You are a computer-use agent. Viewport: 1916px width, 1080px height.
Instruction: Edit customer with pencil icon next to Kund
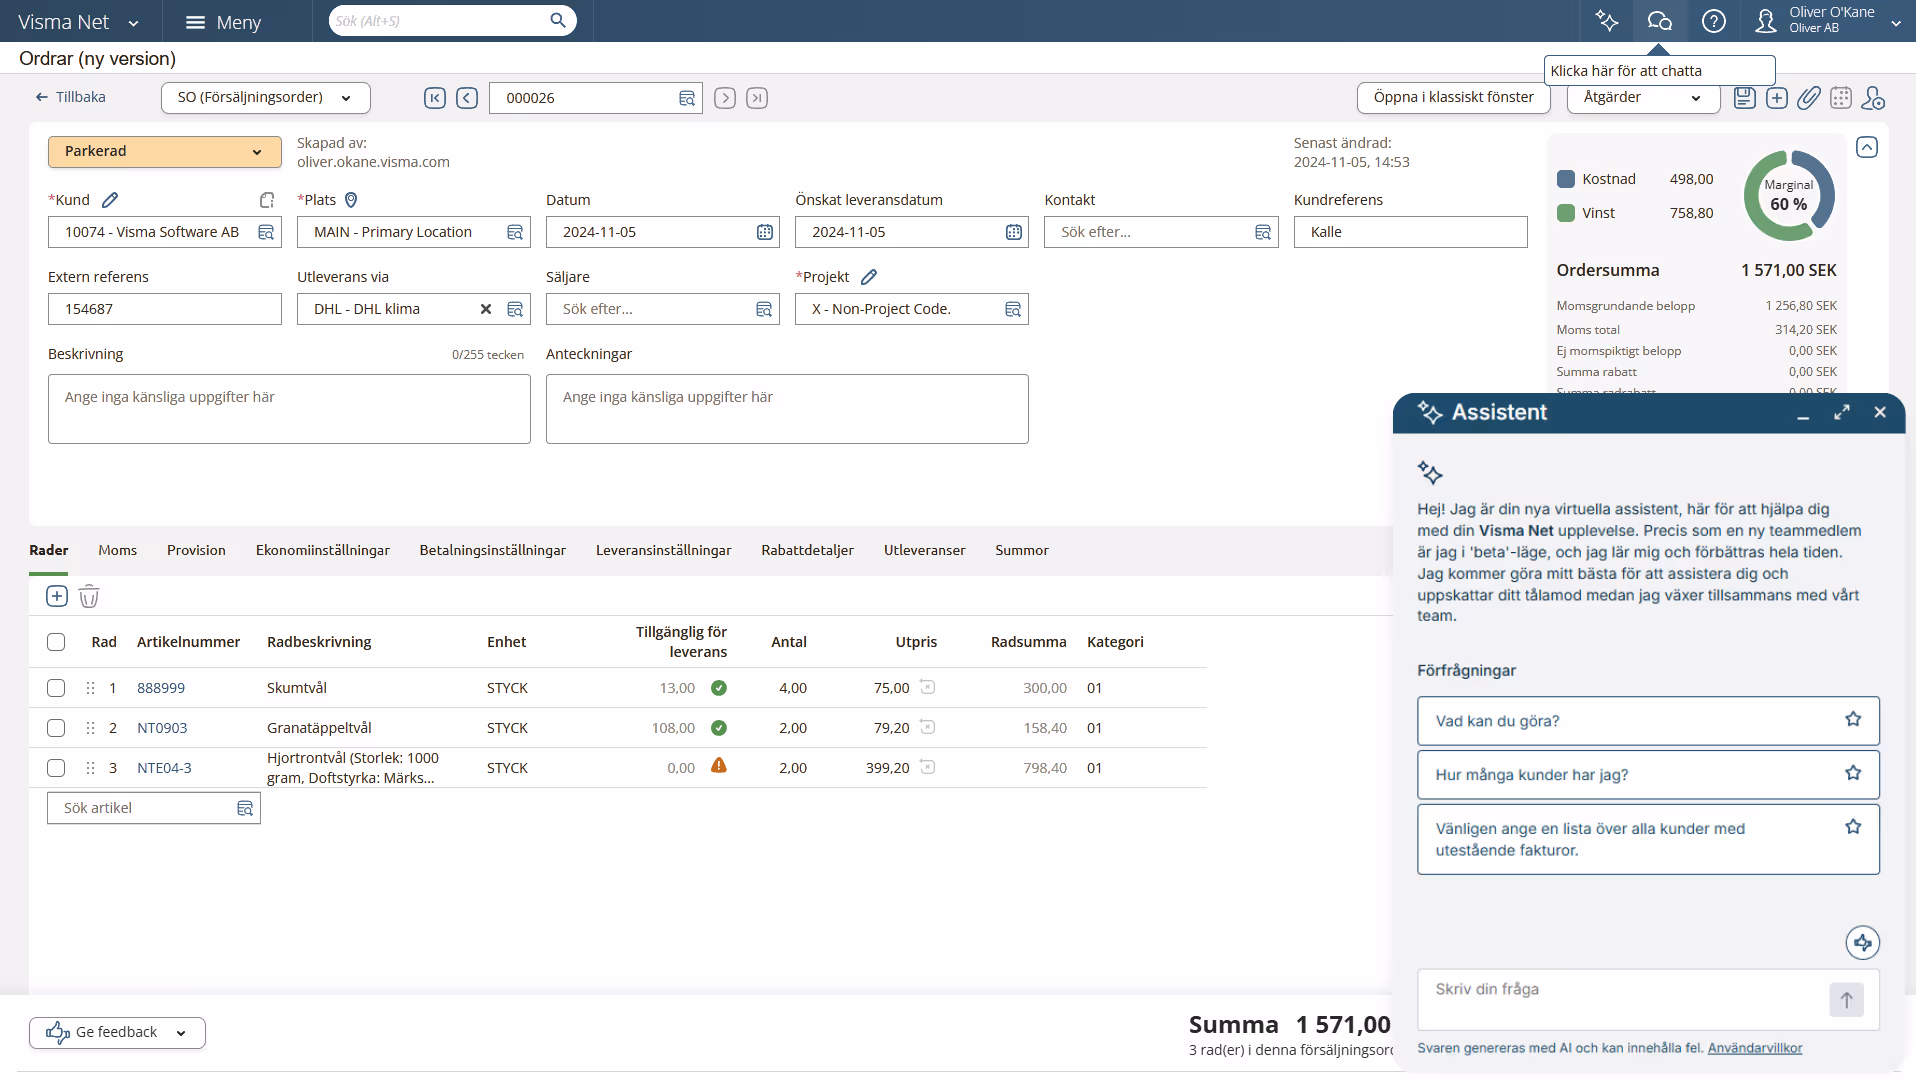(x=110, y=200)
